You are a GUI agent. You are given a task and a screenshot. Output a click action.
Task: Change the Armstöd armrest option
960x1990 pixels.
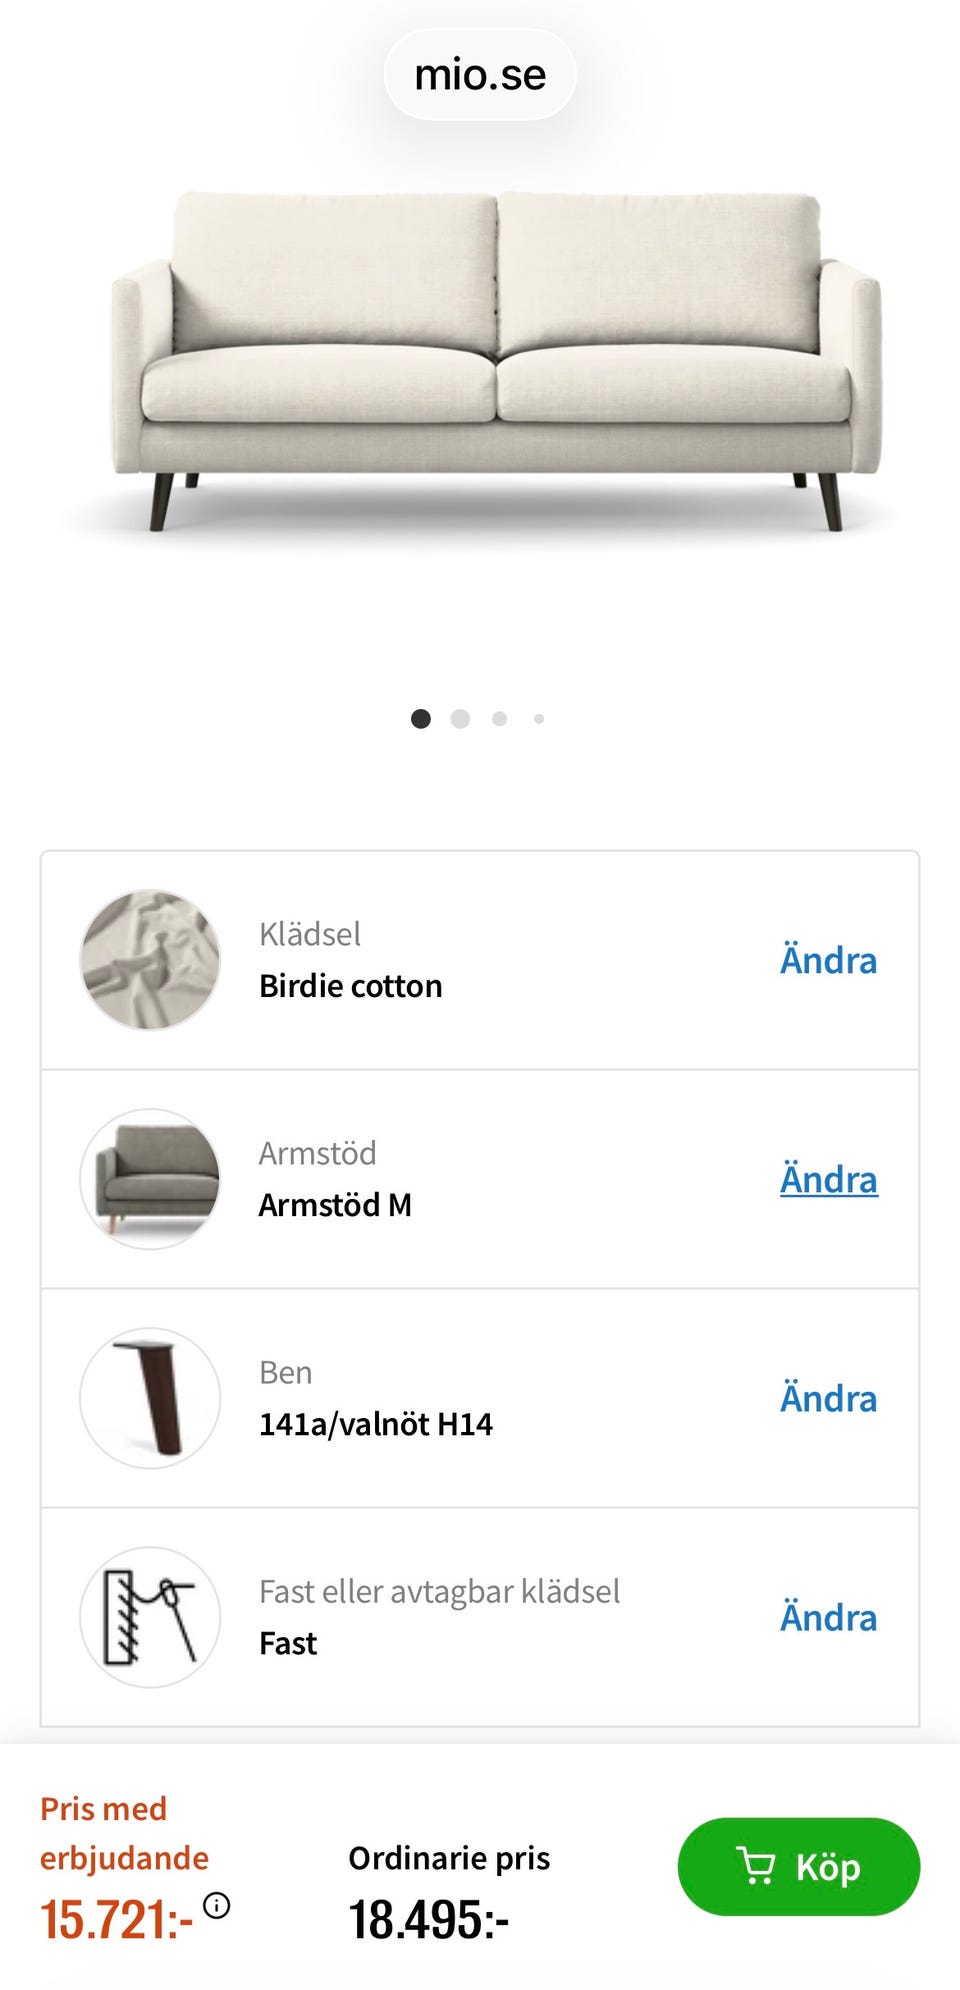point(828,1179)
